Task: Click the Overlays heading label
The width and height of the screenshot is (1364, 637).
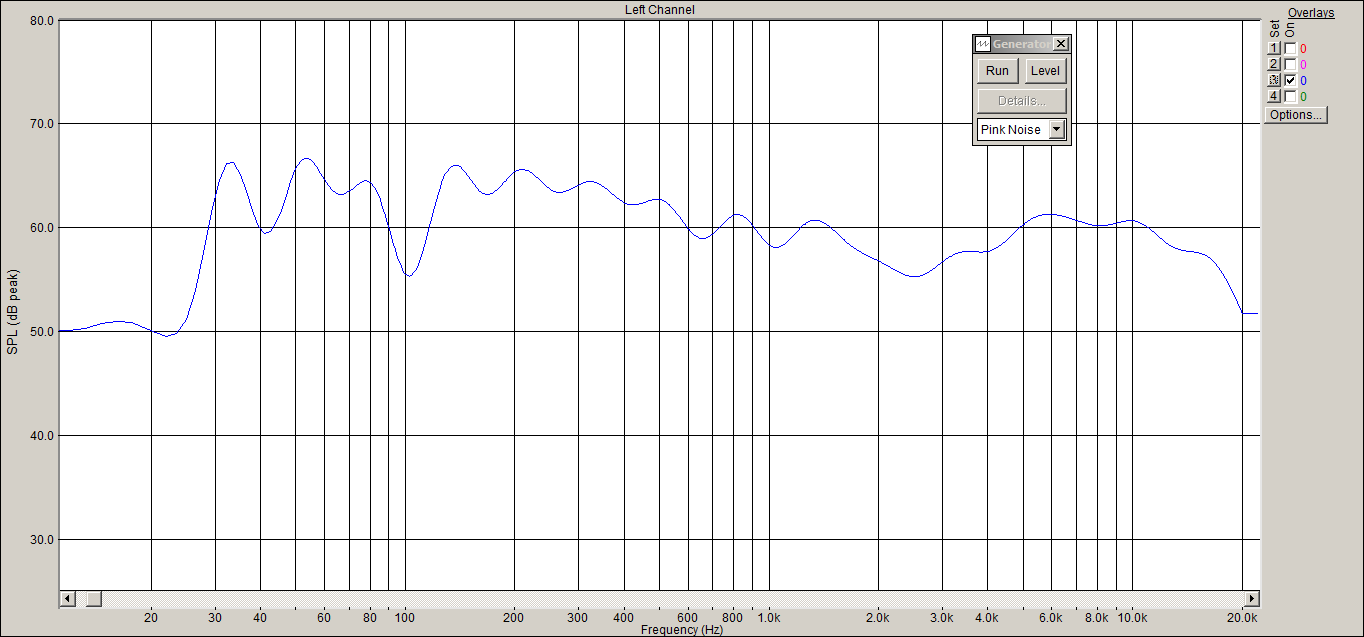Action: coord(1311,13)
